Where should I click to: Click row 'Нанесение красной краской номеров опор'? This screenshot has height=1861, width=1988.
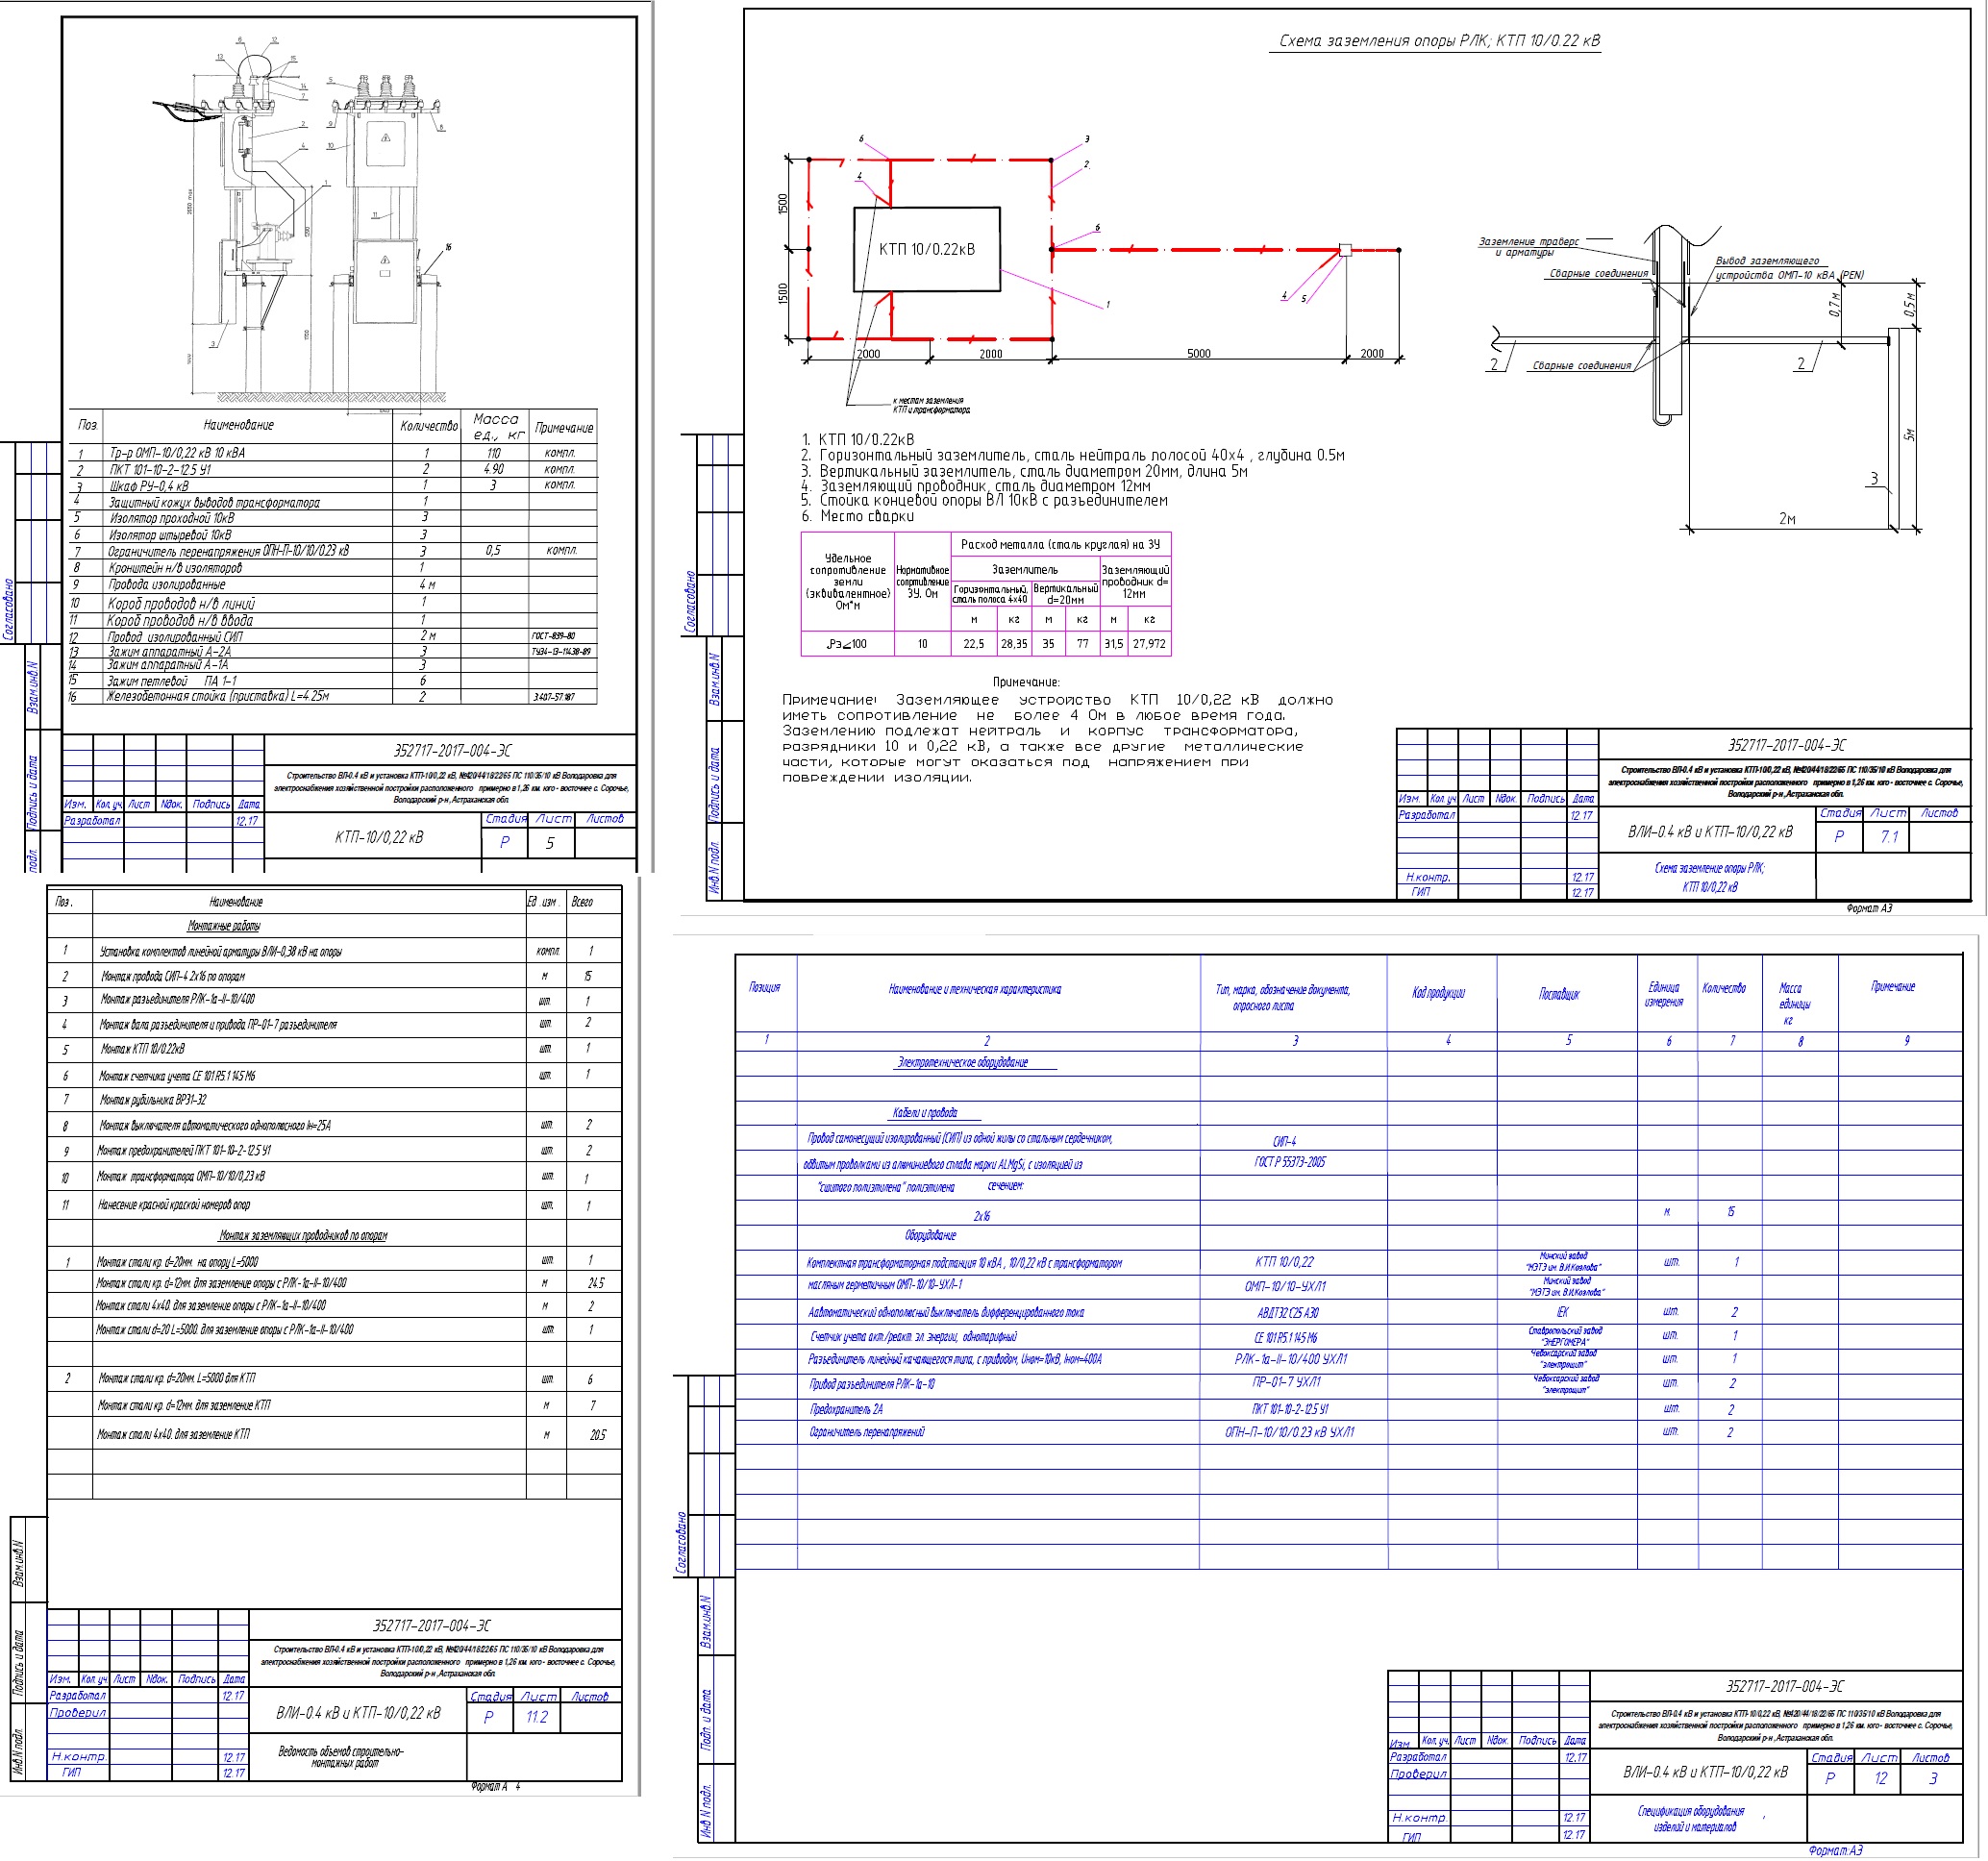tap(334, 1205)
